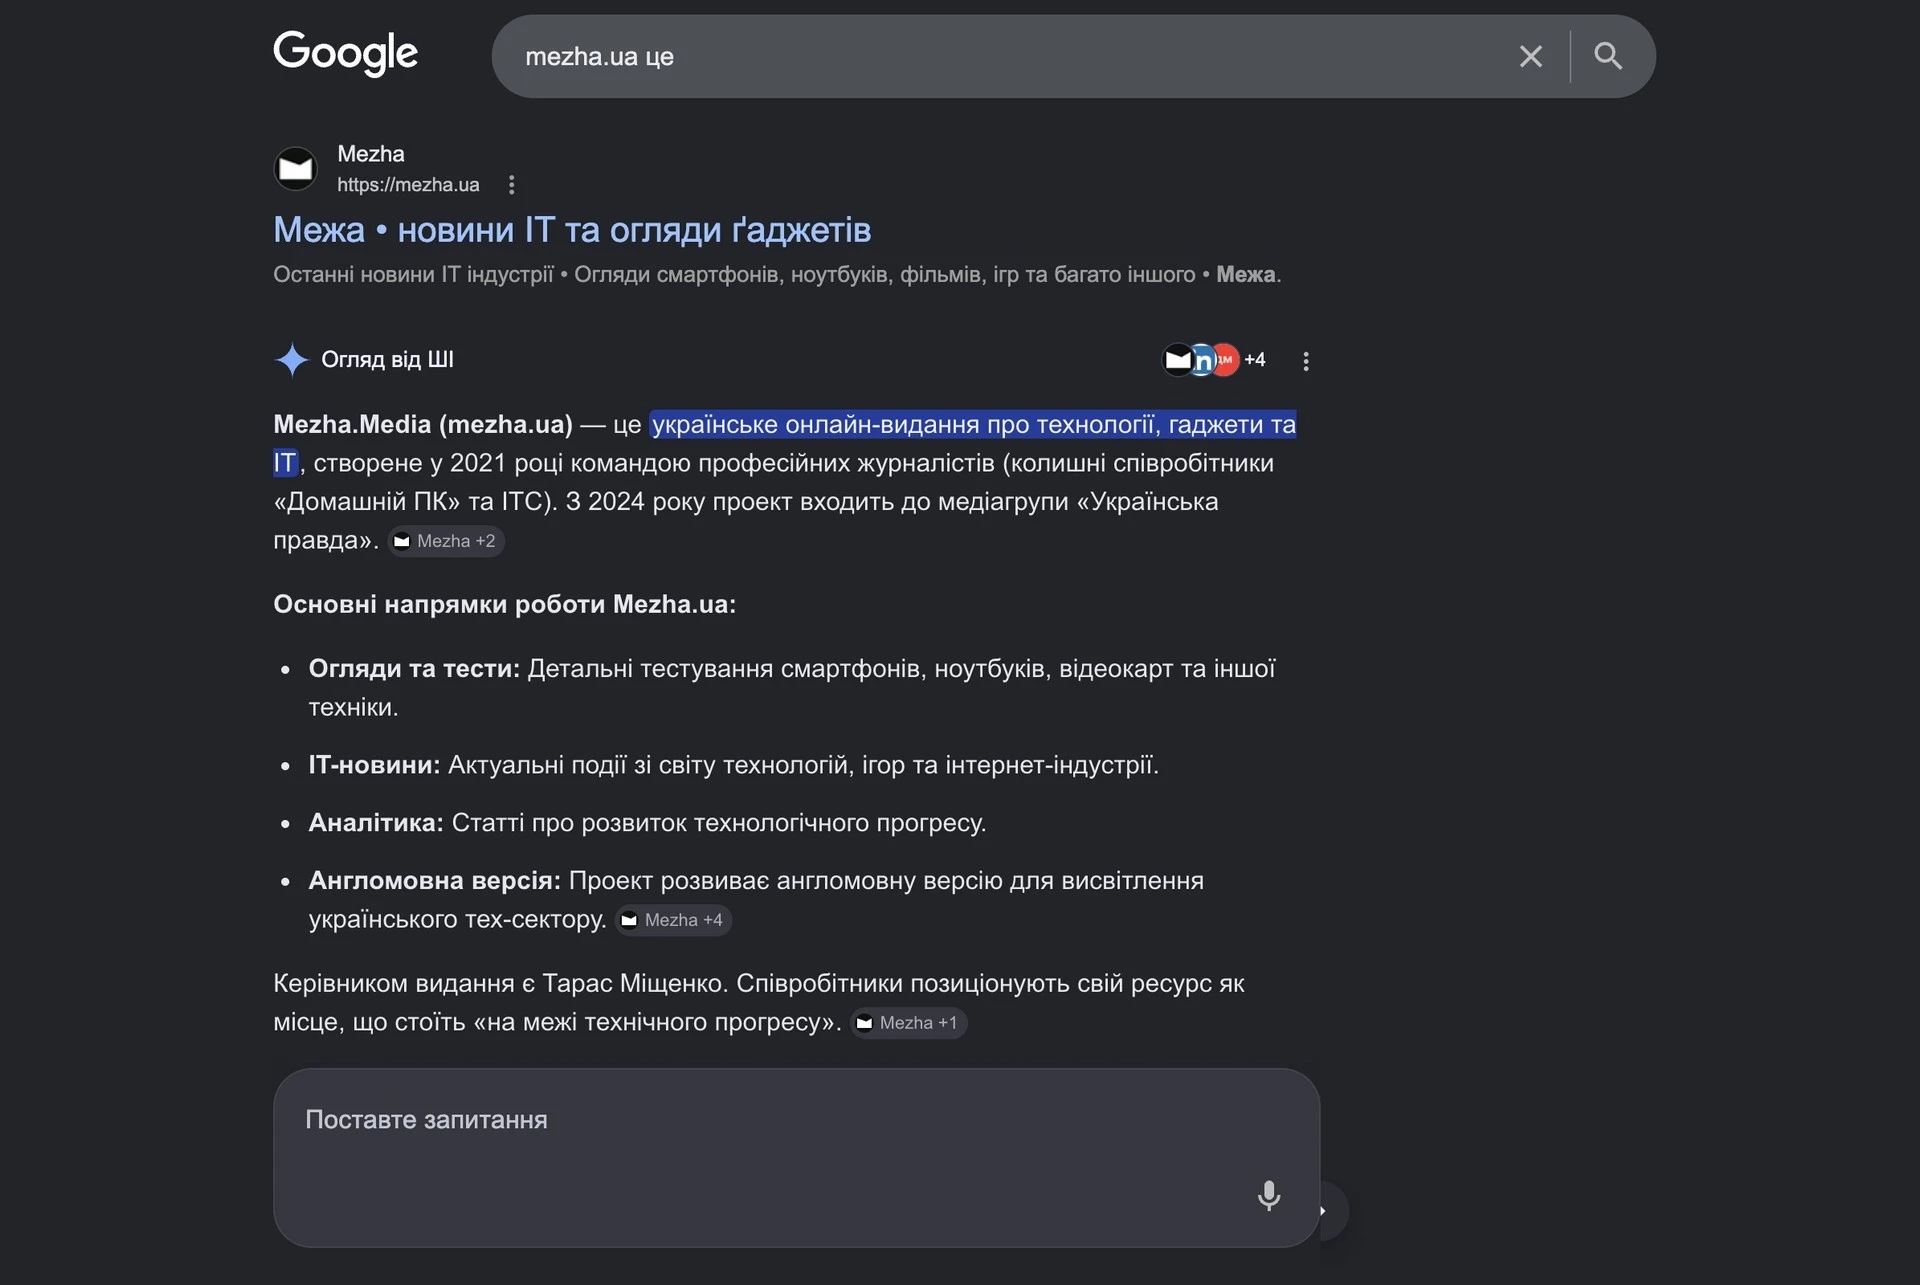This screenshot has width=1920, height=1285.
Task: Click the 'Англомовна версія:' bullet
Action: (x=434, y=881)
